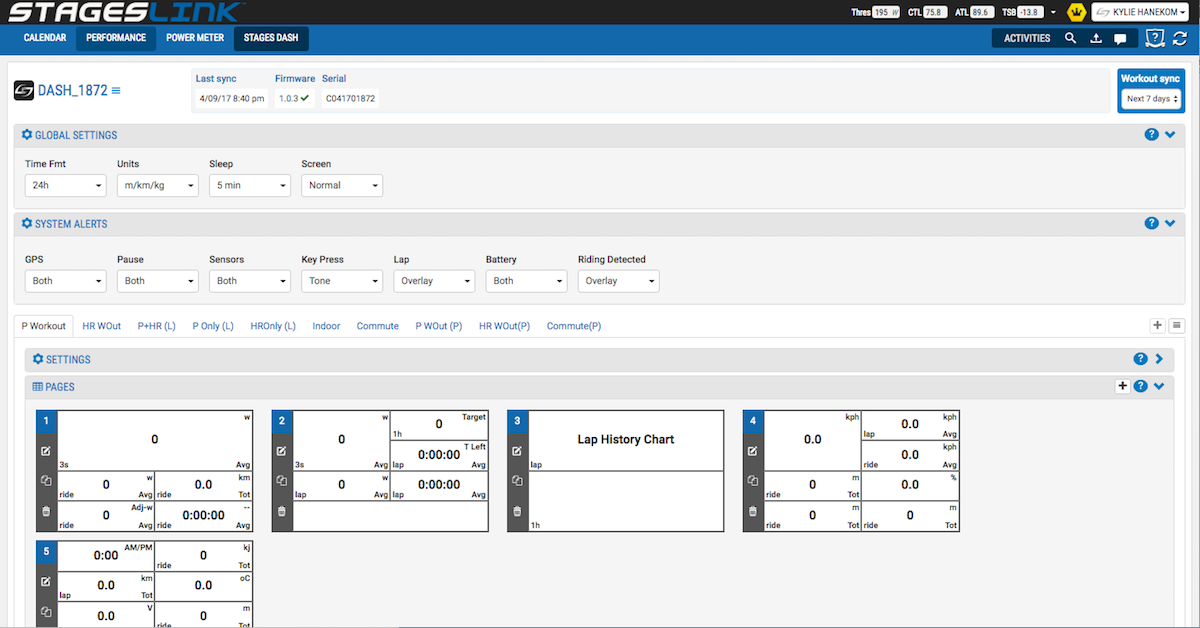The height and width of the screenshot is (628, 1200).
Task: Switch to the HR WOut profile tab
Action: [102, 326]
